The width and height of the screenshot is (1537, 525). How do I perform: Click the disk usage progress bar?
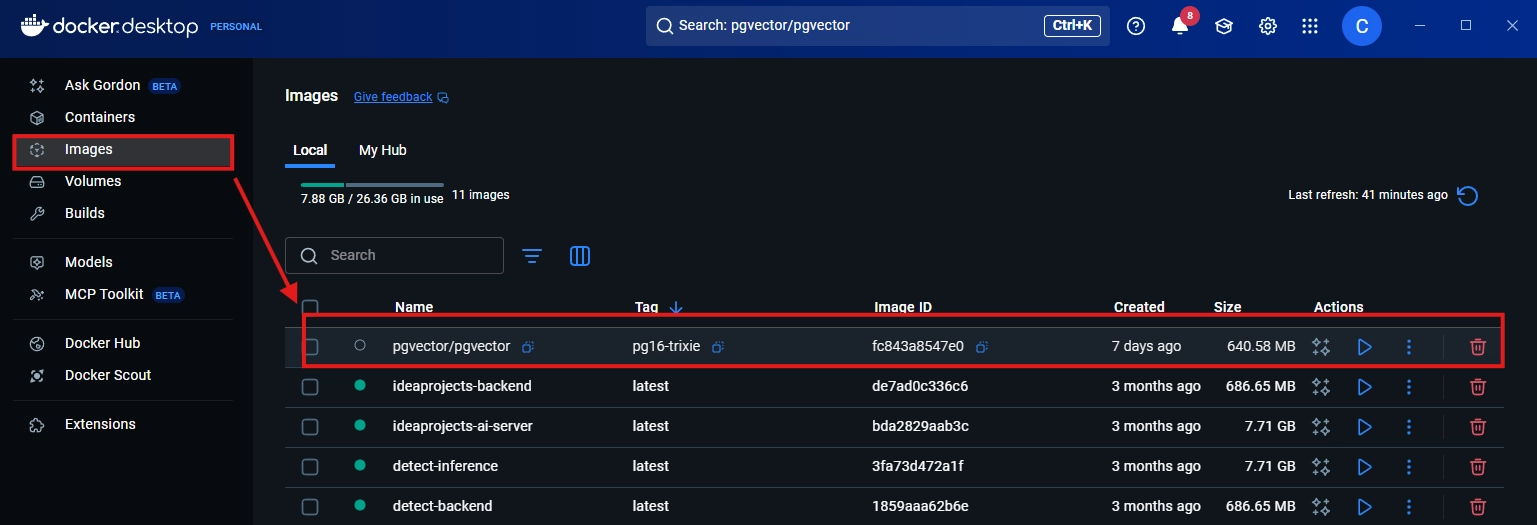(372, 185)
